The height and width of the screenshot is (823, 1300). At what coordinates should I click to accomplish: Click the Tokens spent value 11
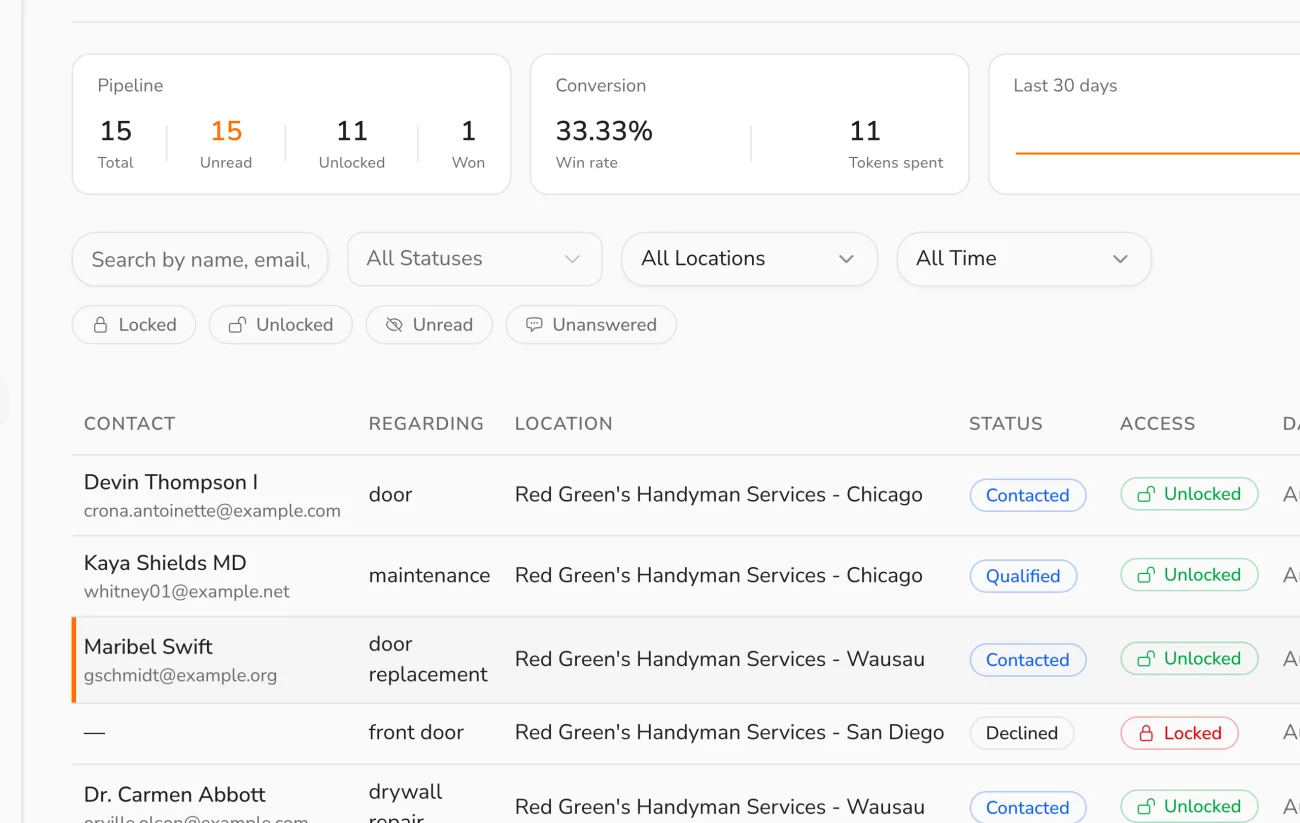[865, 131]
